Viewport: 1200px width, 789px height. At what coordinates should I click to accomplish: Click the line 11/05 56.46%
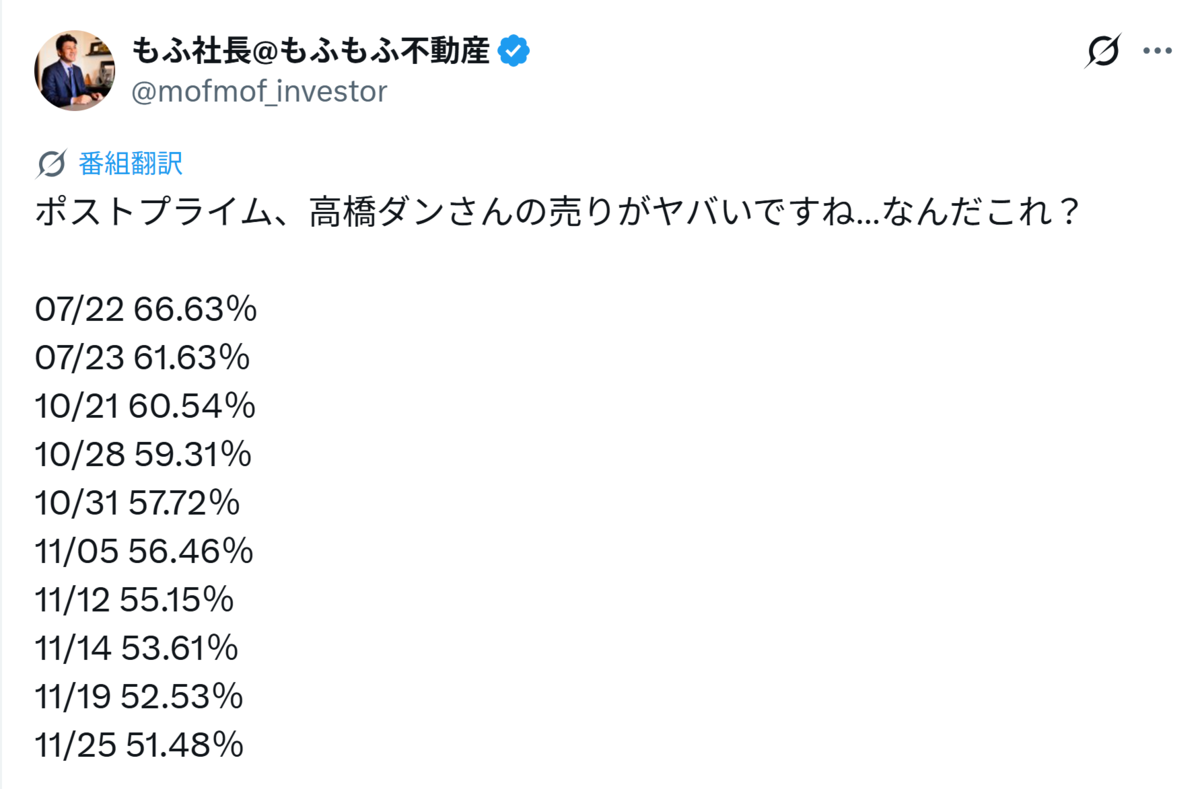tap(144, 551)
